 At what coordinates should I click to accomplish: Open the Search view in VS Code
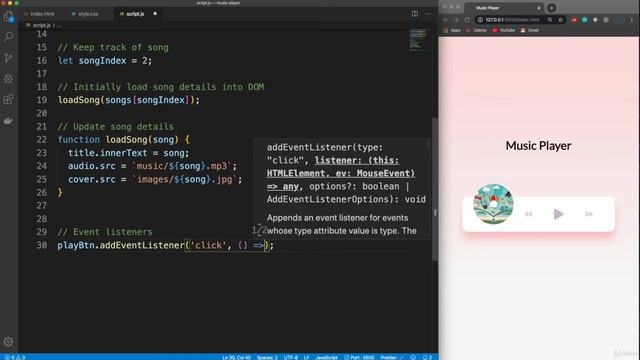pos(9,37)
